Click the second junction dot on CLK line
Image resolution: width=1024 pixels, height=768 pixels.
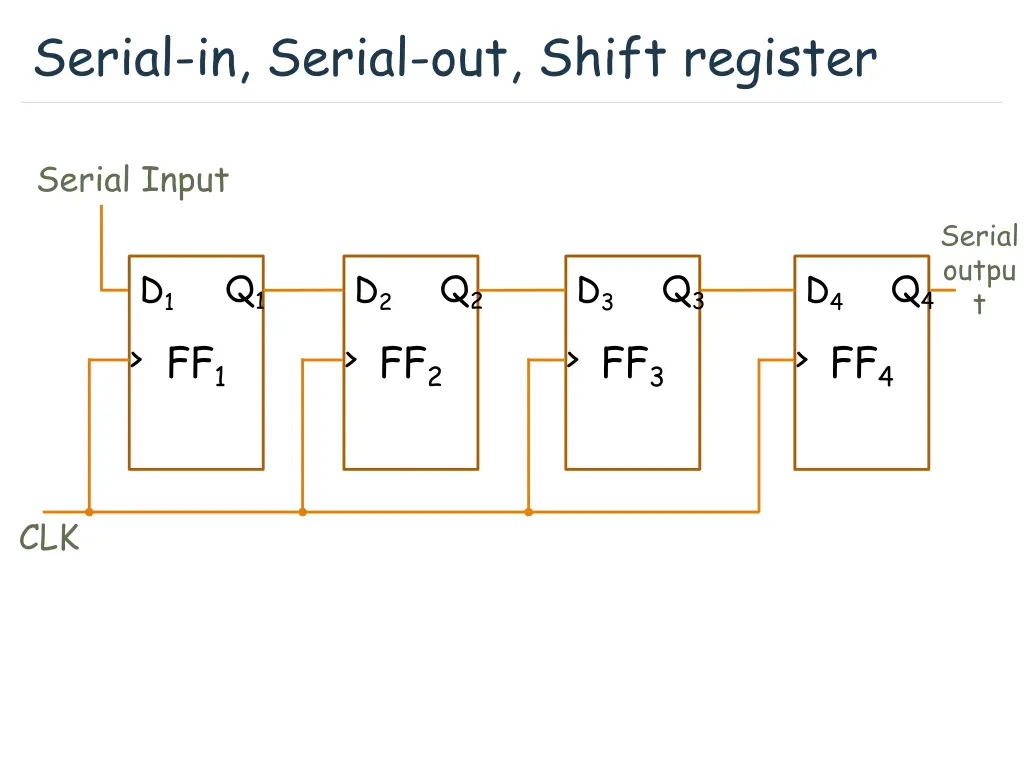tap(303, 512)
